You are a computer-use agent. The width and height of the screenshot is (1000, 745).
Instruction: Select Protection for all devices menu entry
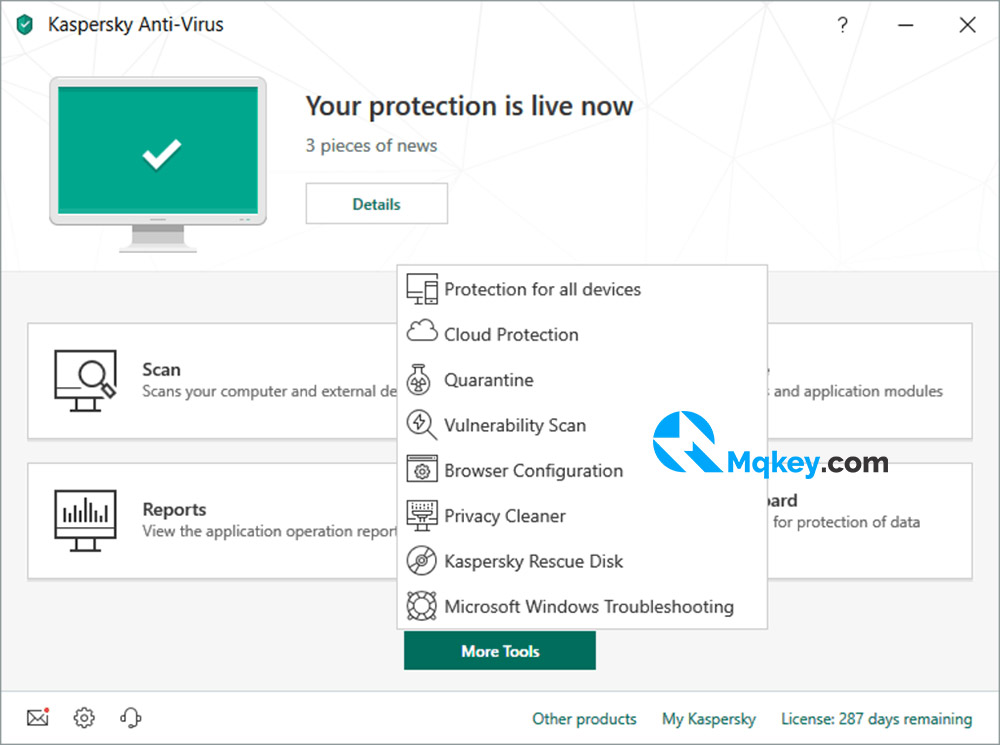[x=582, y=289]
